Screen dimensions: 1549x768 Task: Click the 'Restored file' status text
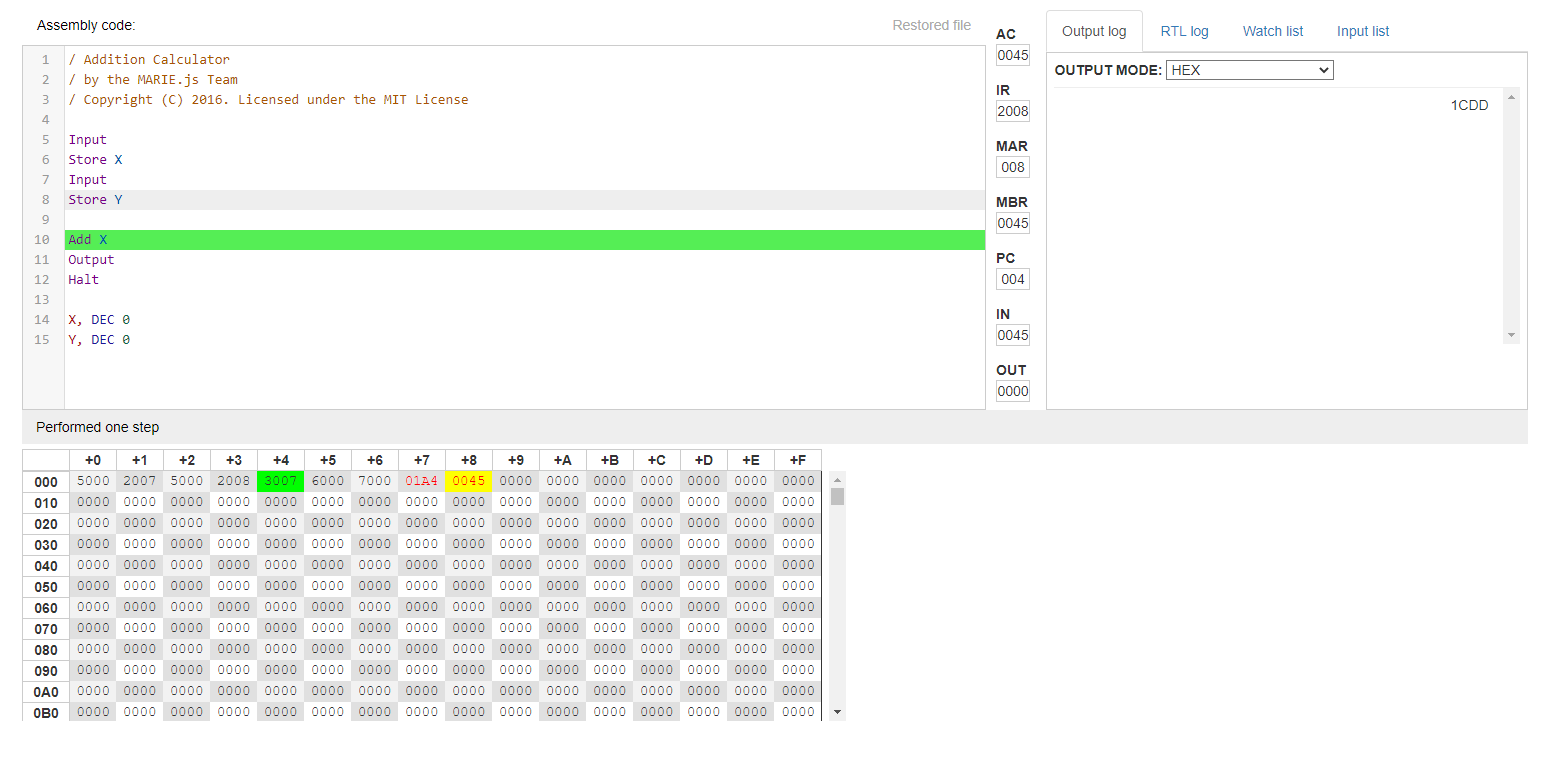(x=931, y=25)
